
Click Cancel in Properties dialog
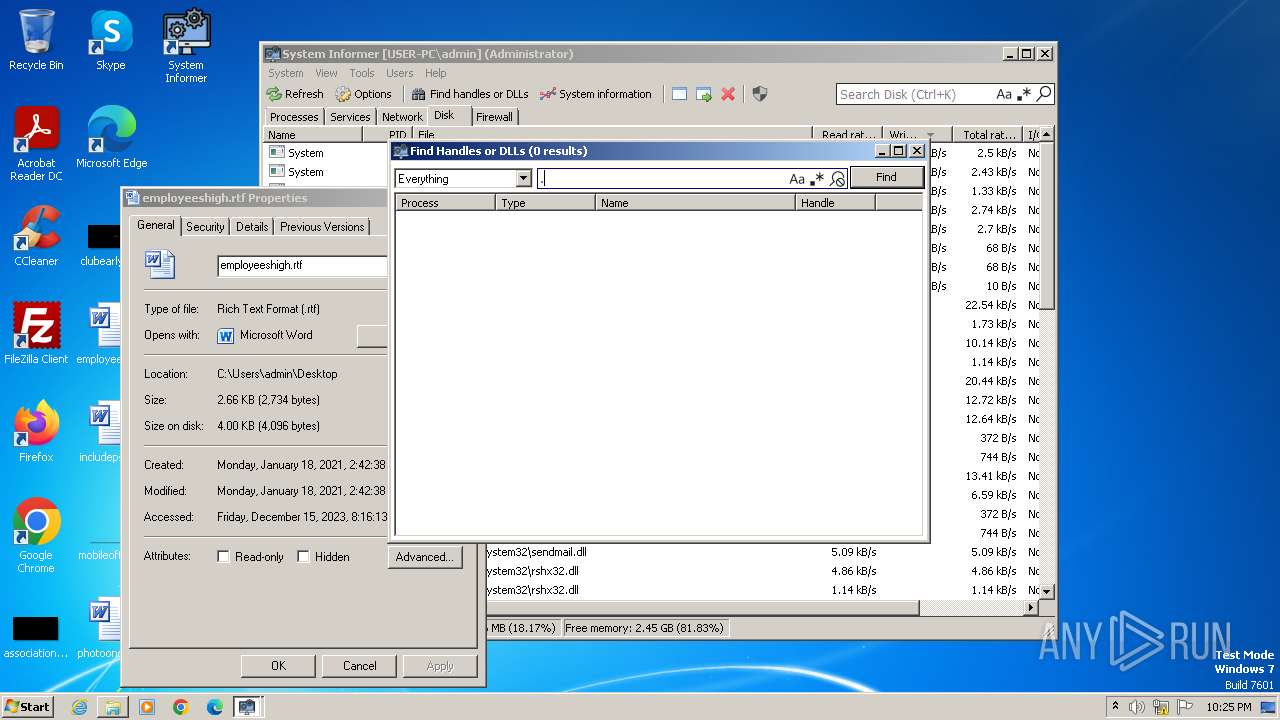(359, 666)
